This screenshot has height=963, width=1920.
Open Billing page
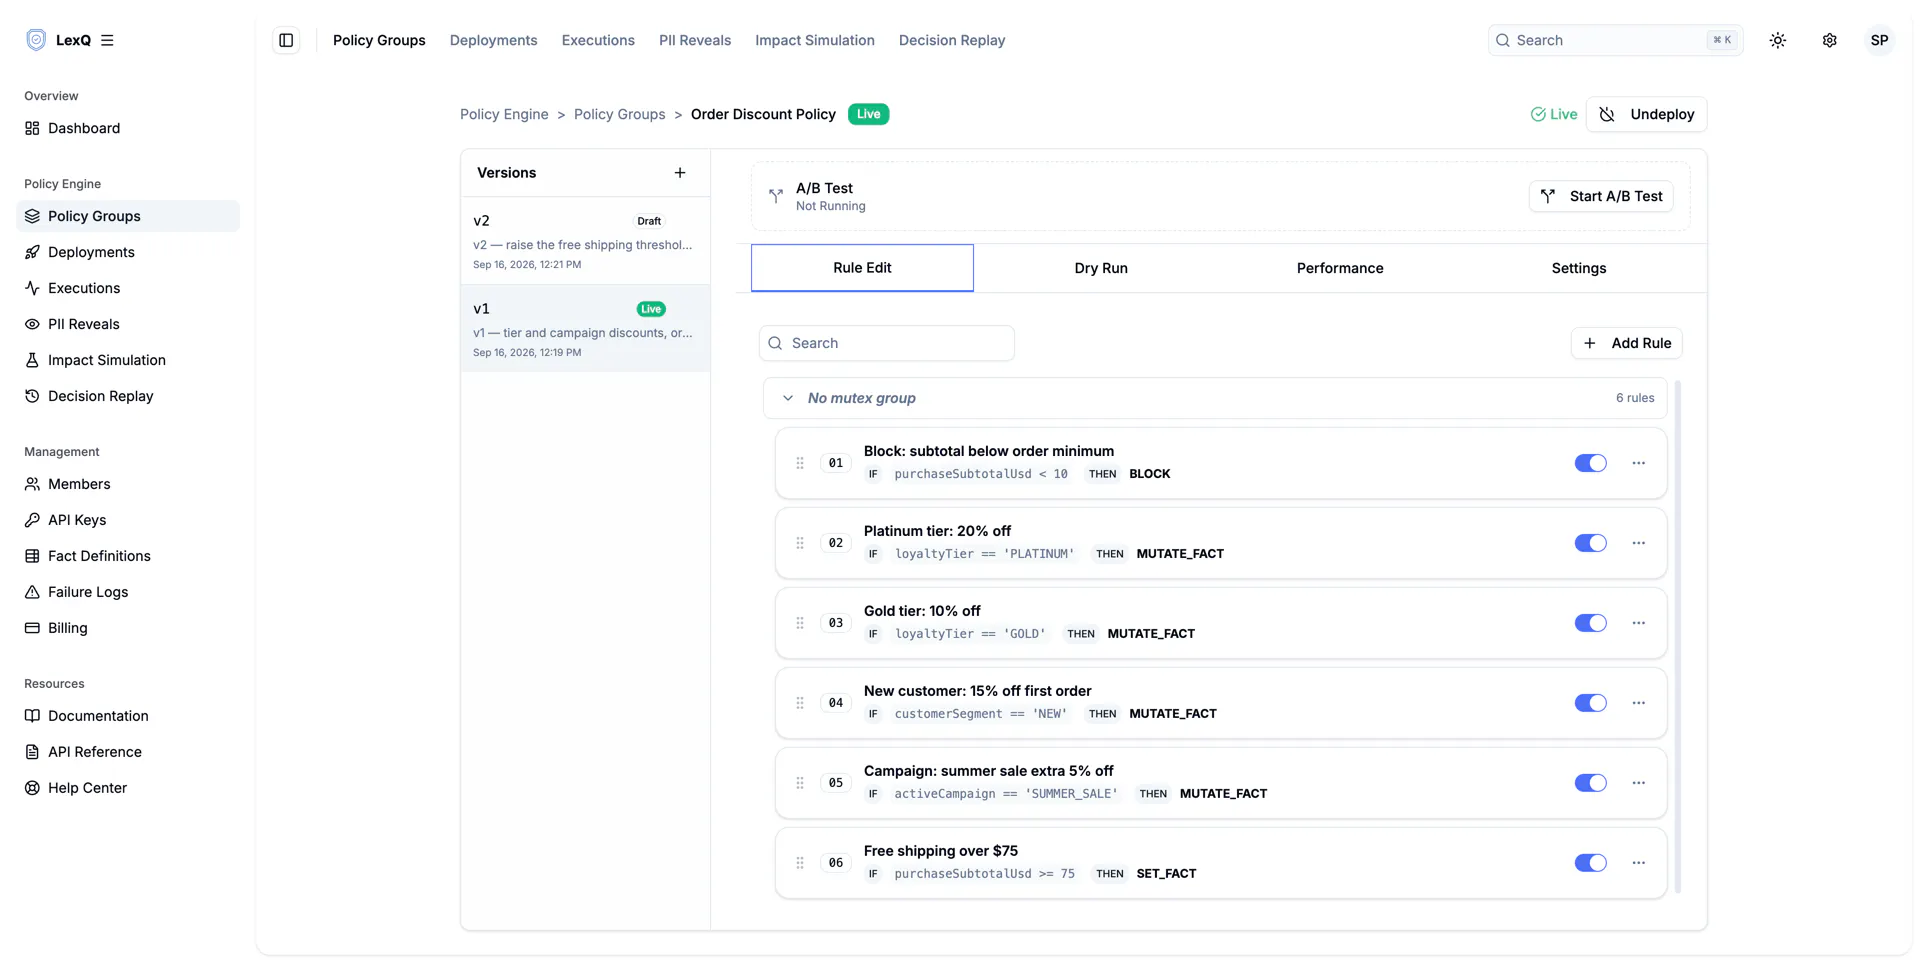[128, 628]
